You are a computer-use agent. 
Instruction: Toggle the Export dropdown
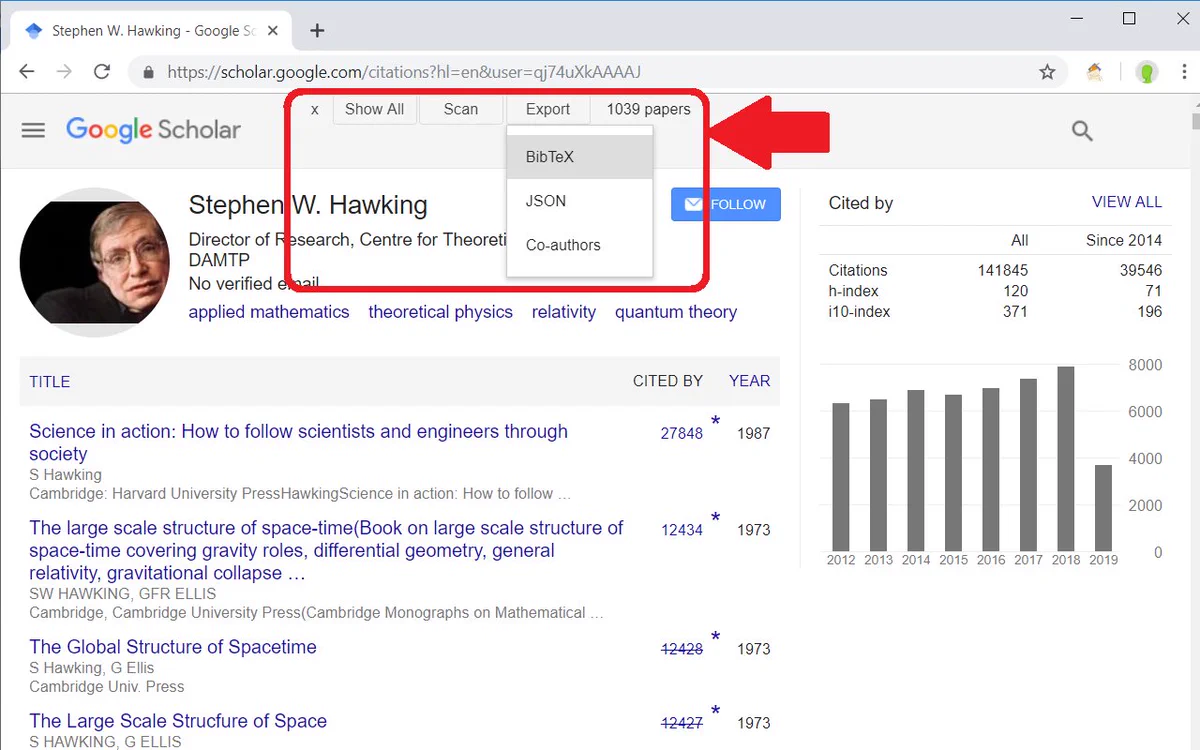click(x=548, y=110)
